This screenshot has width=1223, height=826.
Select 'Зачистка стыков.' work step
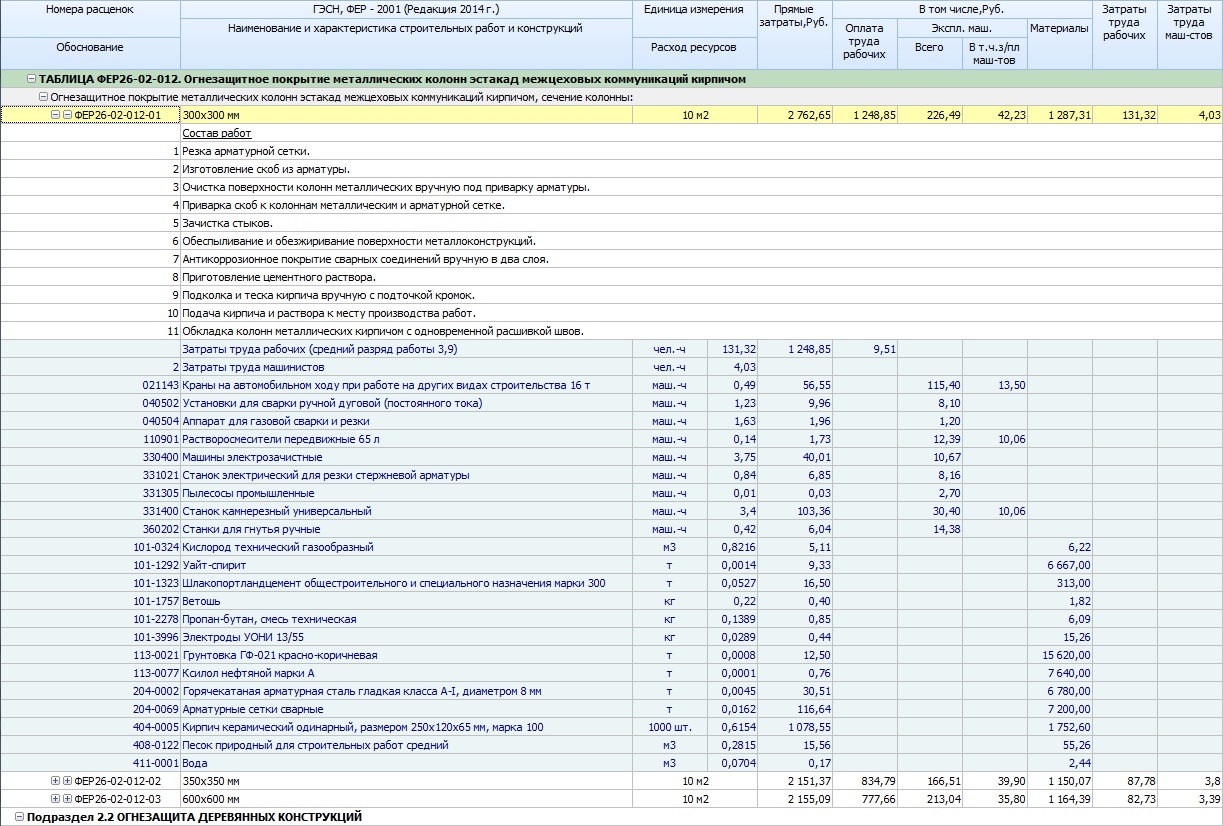(x=227, y=223)
